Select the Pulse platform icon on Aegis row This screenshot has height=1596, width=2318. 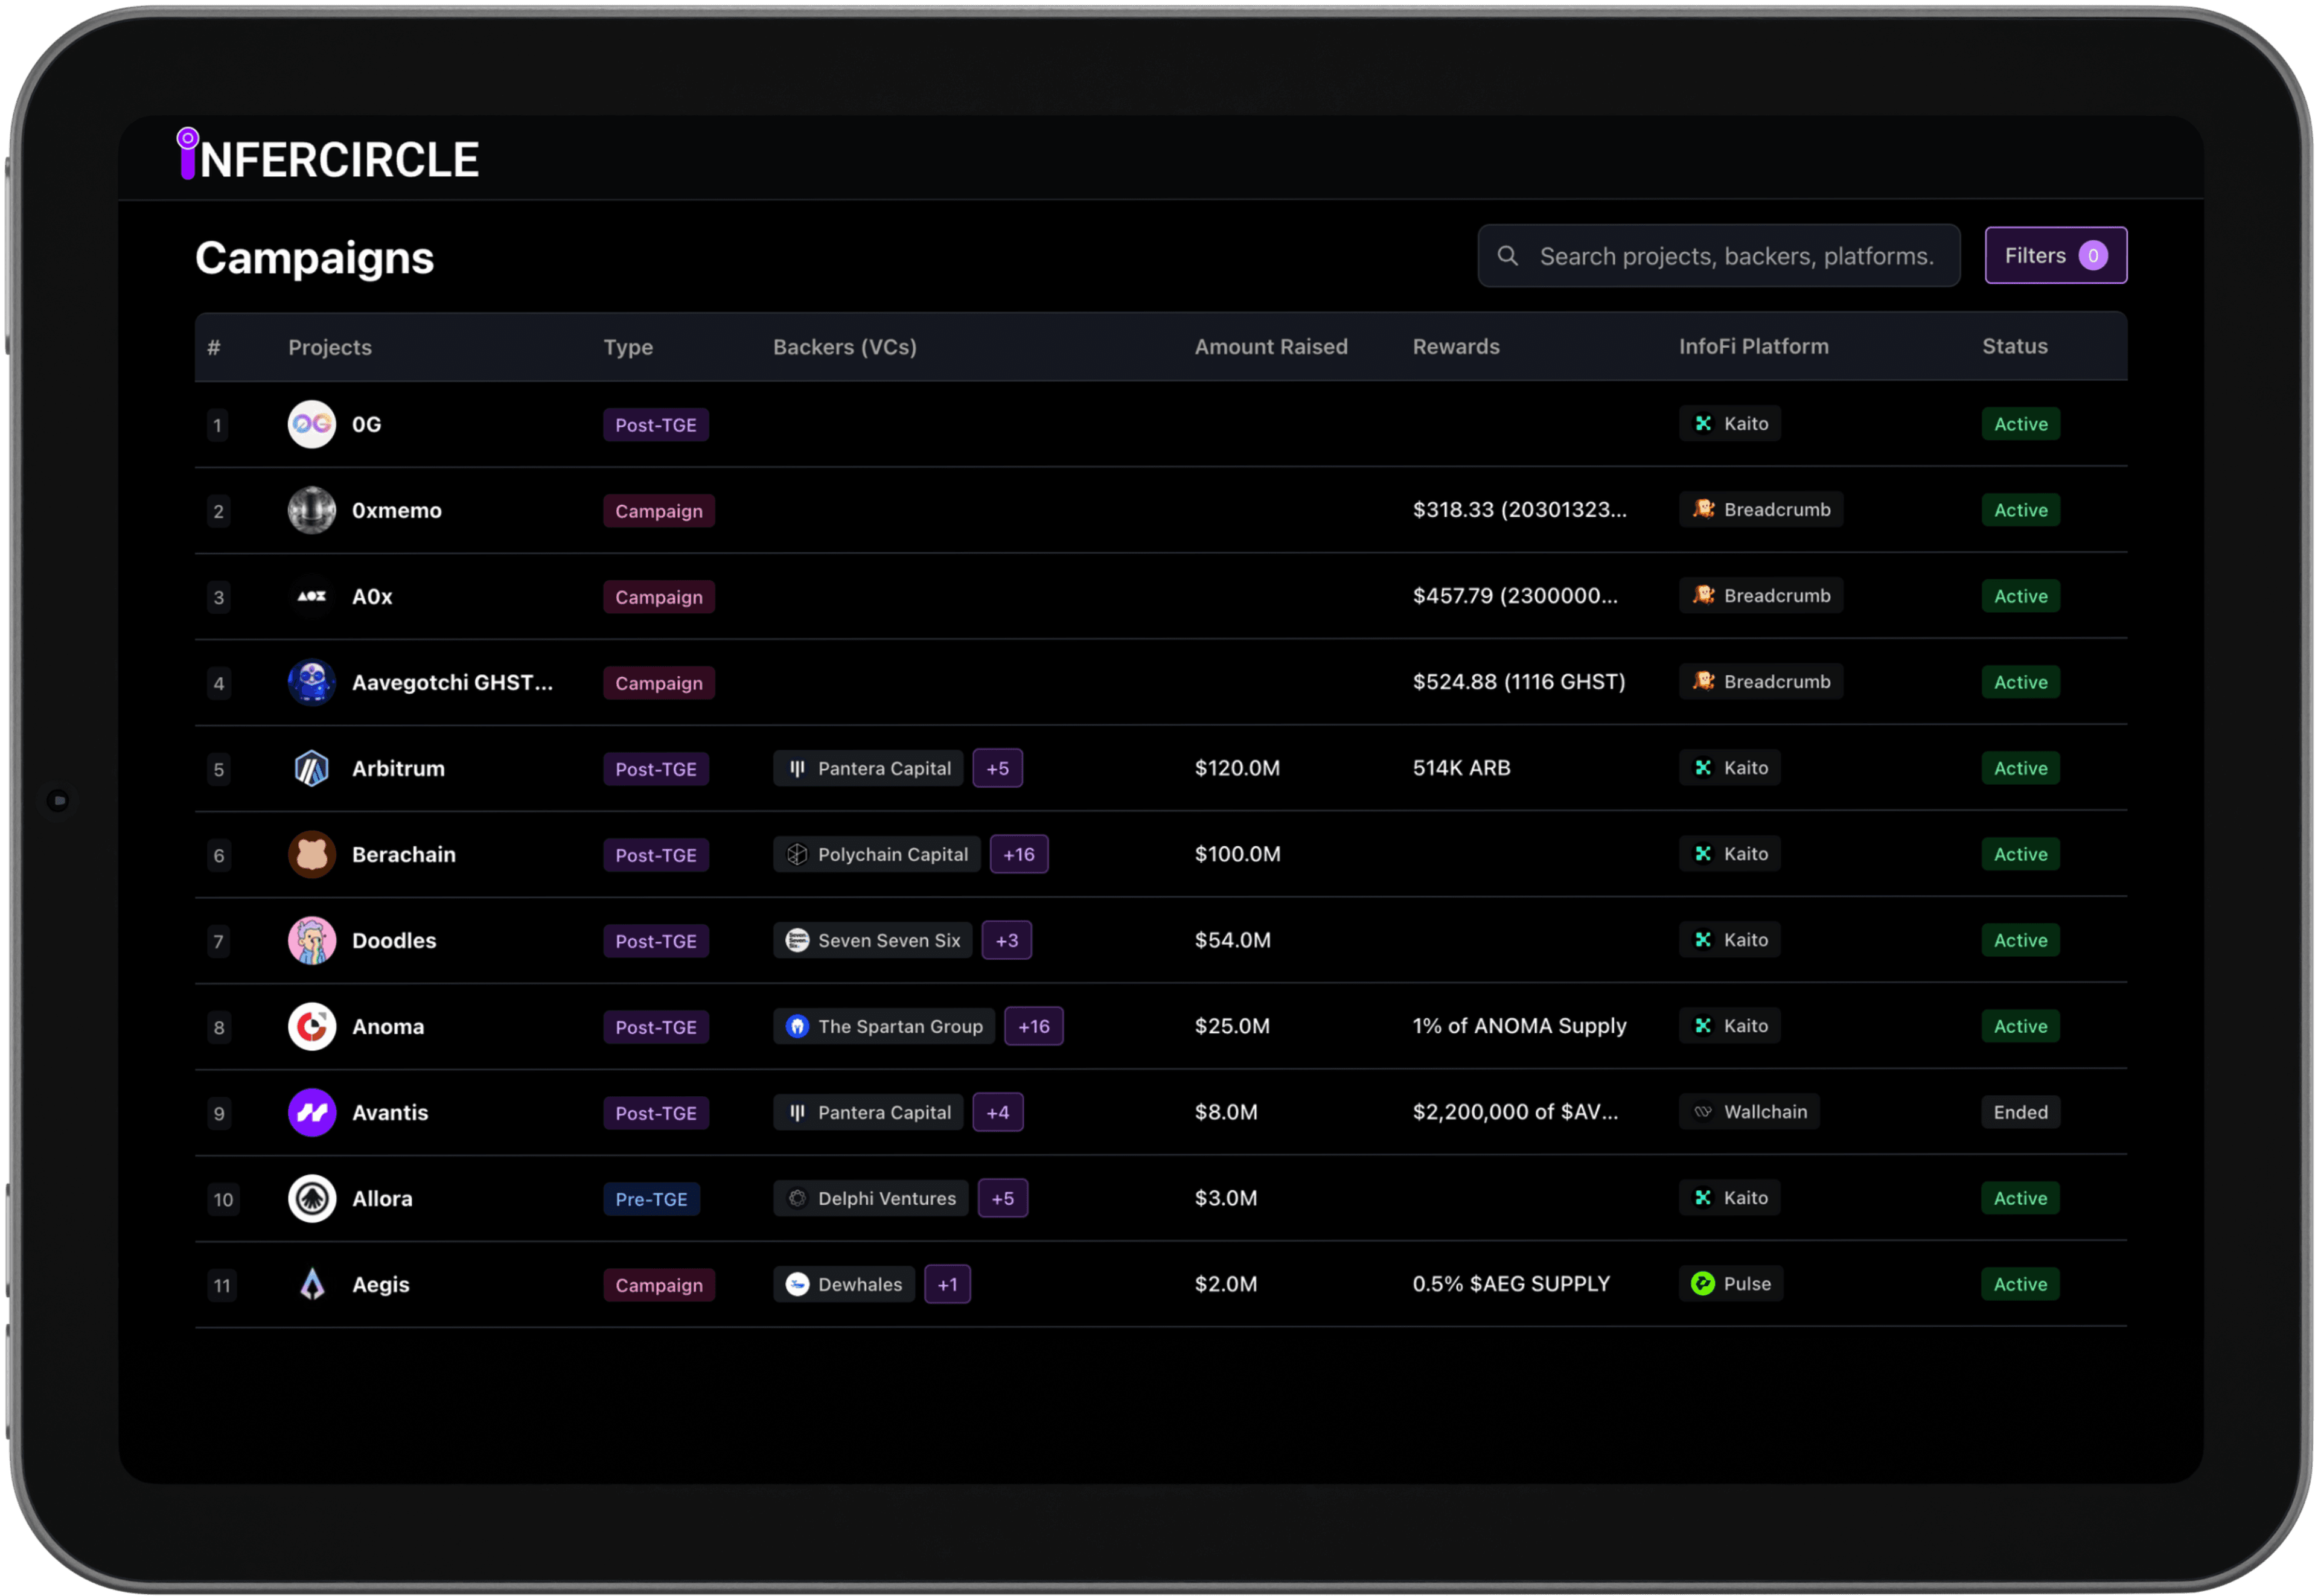tap(1703, 1283)
